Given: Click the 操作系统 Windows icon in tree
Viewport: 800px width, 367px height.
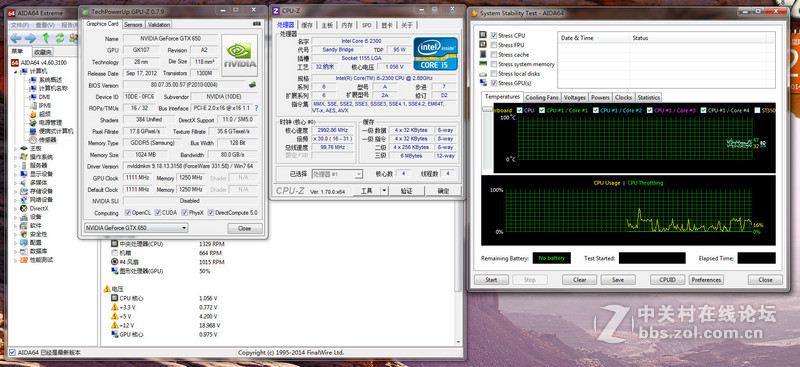Looking at the screenshot, I should 23,157.
